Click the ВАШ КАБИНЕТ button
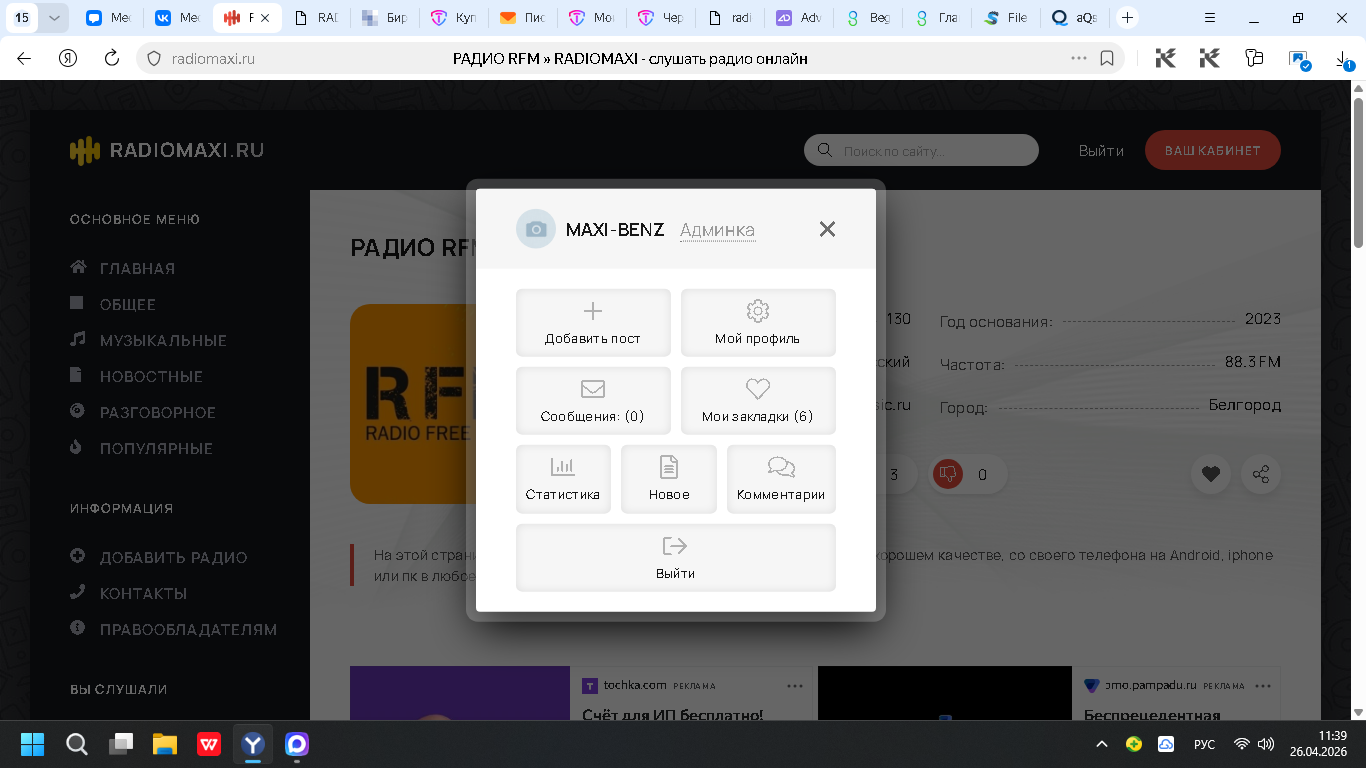This screenshot has width=1366, height=768. click(x=1213, y=150)
